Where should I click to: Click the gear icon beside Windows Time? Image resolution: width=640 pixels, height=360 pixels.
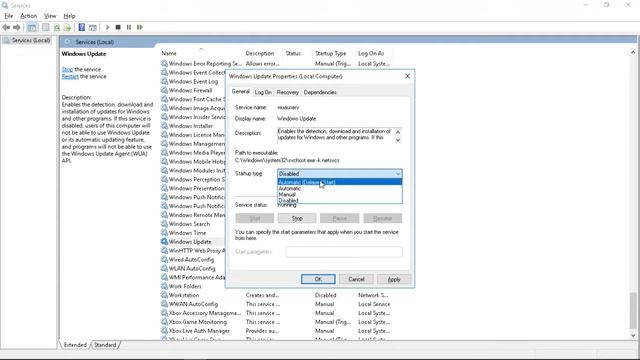point(164,233)
